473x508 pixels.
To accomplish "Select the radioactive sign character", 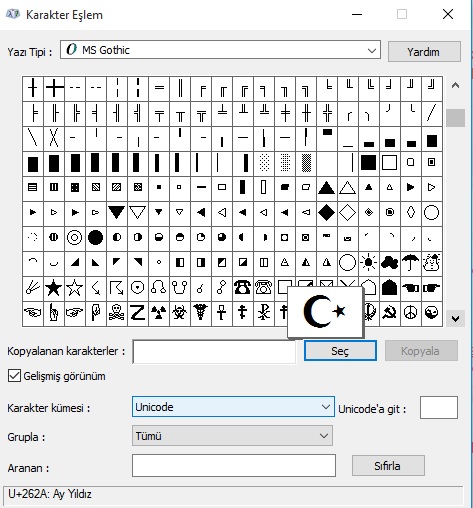I will pyautogui.click(x=159, y=313).
